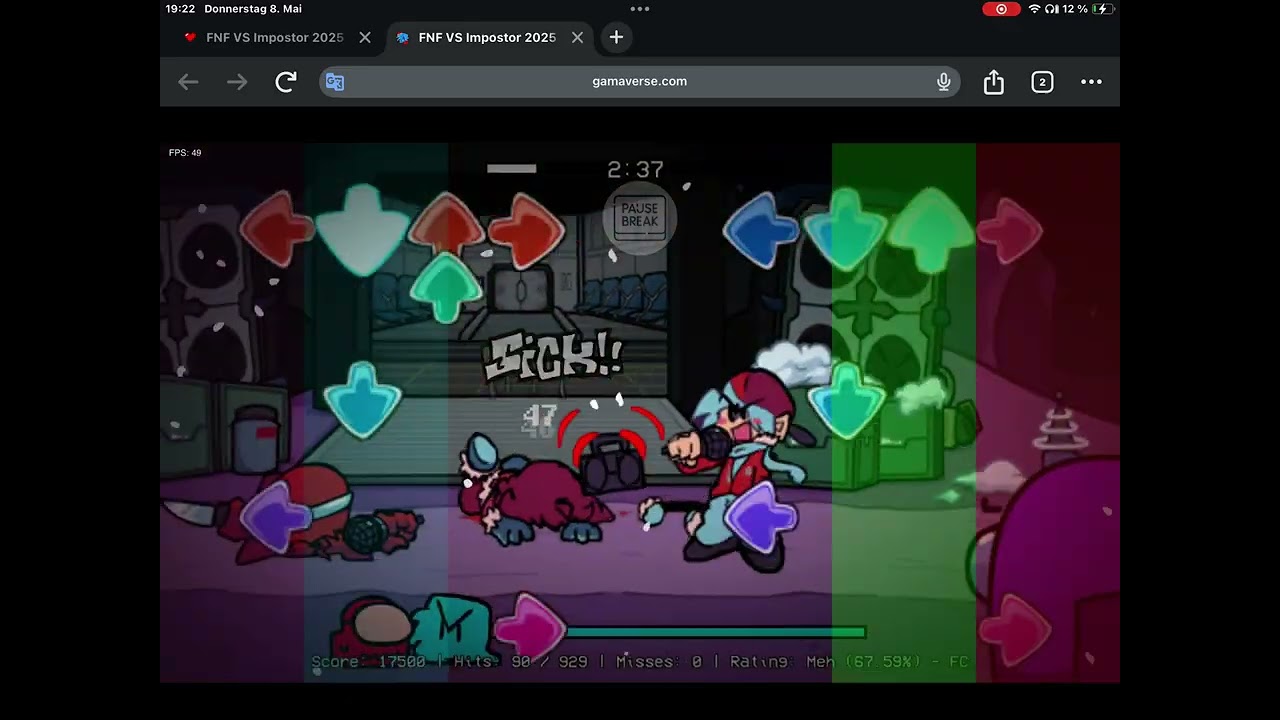The height and width of the screenshot is (720, 1280).
Task: Tap the purple left note over fallen impostor
Action: [277, 515]
